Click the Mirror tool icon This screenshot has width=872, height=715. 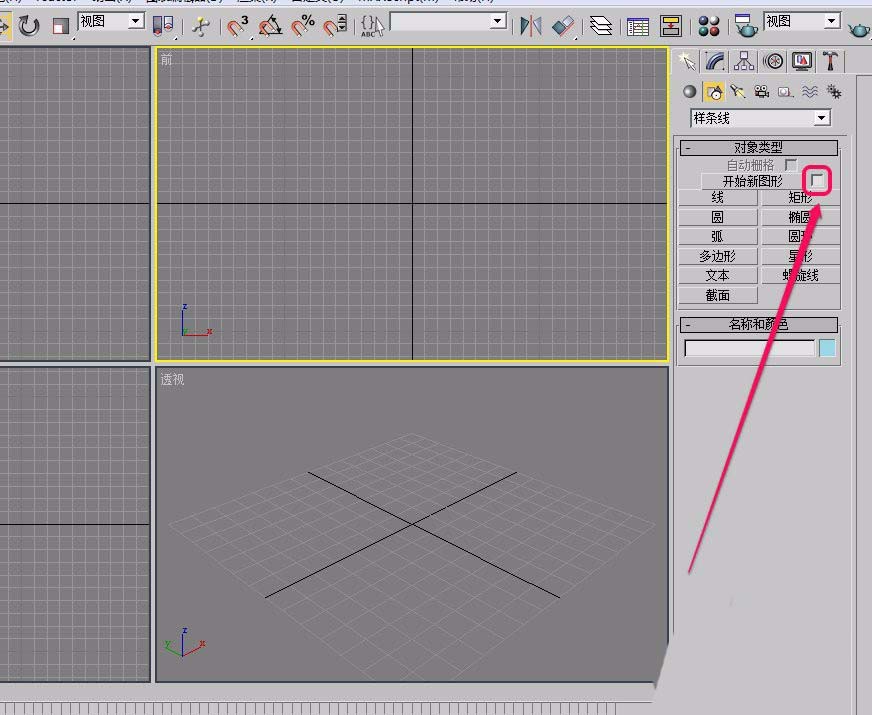(531, 26)
